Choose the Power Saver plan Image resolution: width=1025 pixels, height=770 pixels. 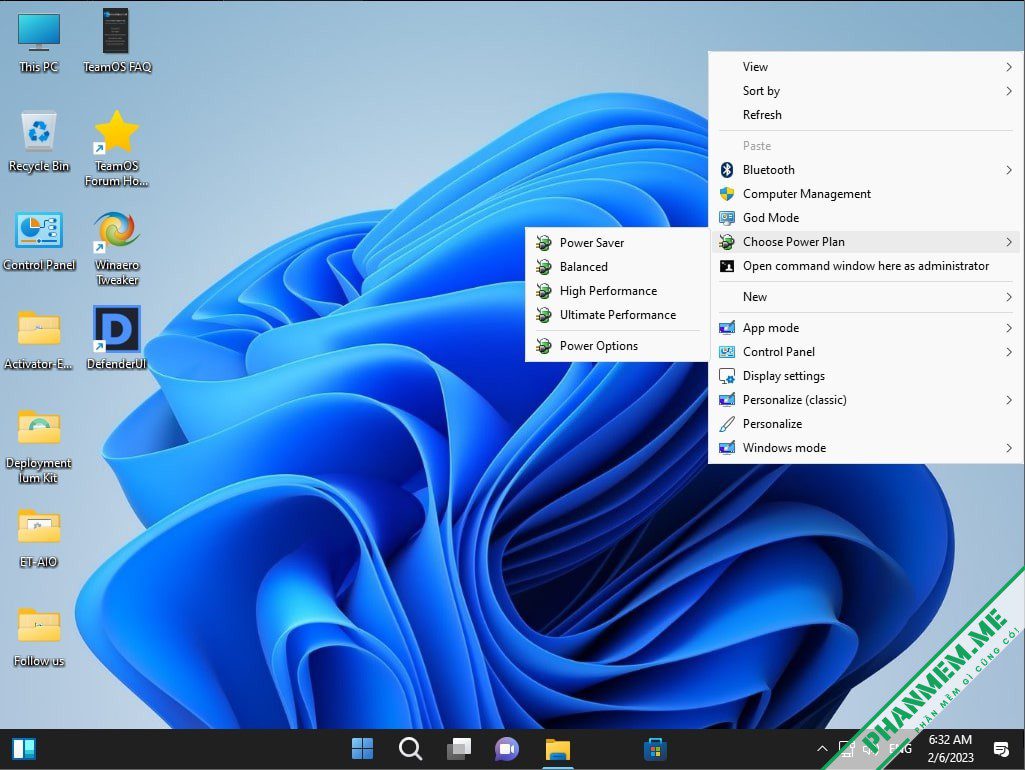click(616, 243)
